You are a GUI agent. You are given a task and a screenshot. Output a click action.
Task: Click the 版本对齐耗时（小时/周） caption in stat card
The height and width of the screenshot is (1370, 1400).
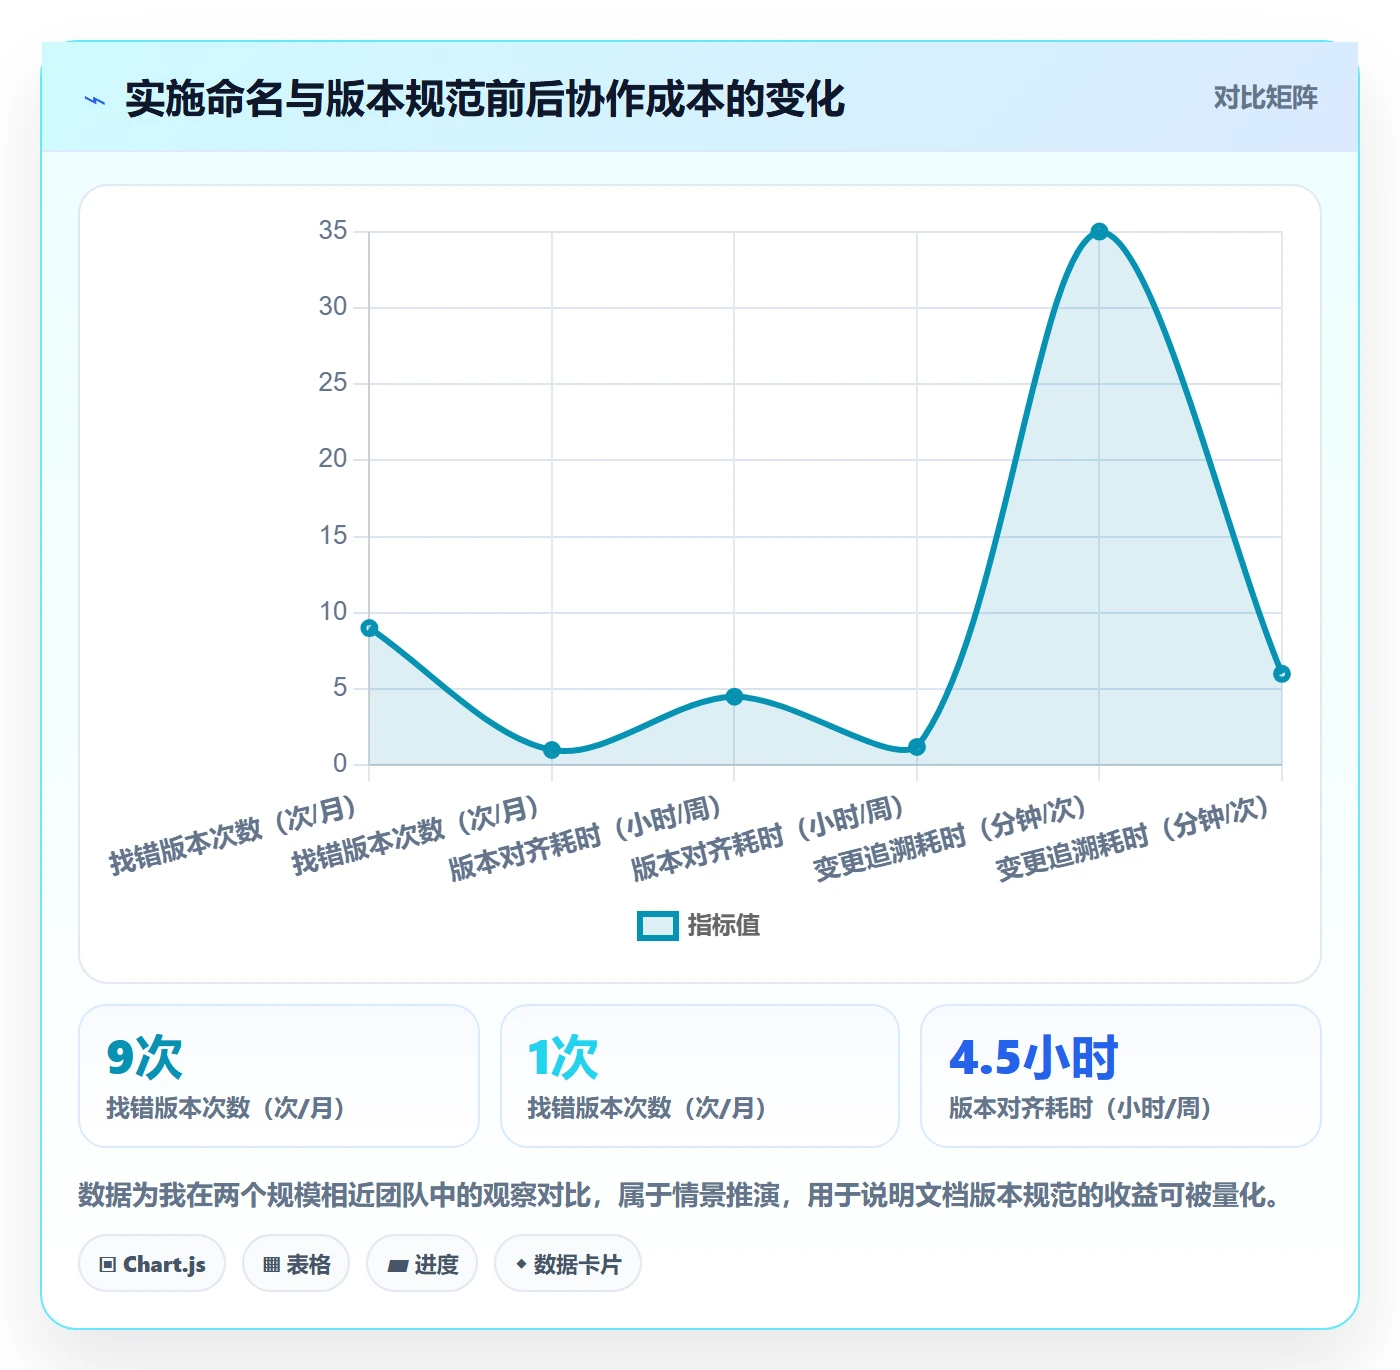pyautogui.click(x=1082, y=1108)
